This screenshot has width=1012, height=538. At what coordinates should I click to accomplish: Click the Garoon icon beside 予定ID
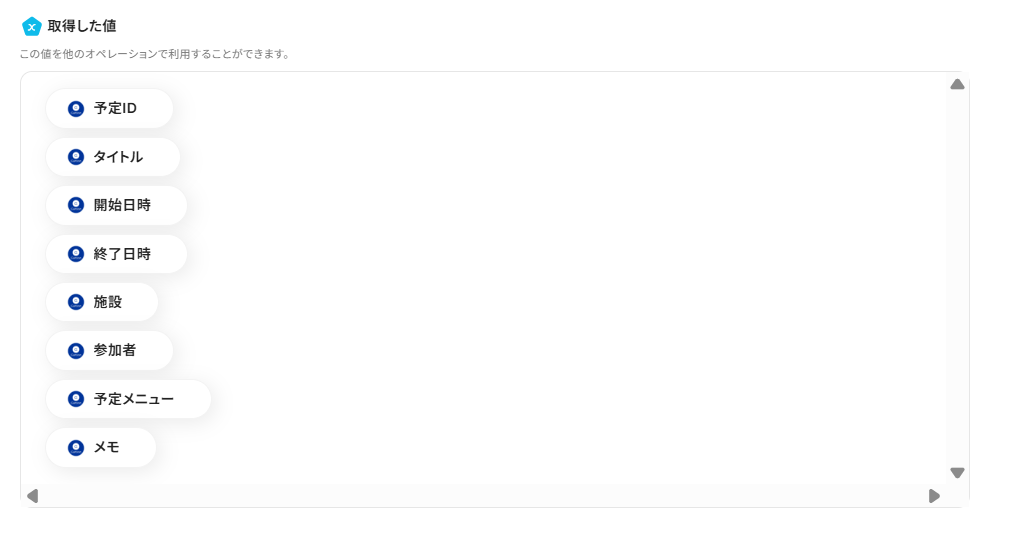point(76,108)
